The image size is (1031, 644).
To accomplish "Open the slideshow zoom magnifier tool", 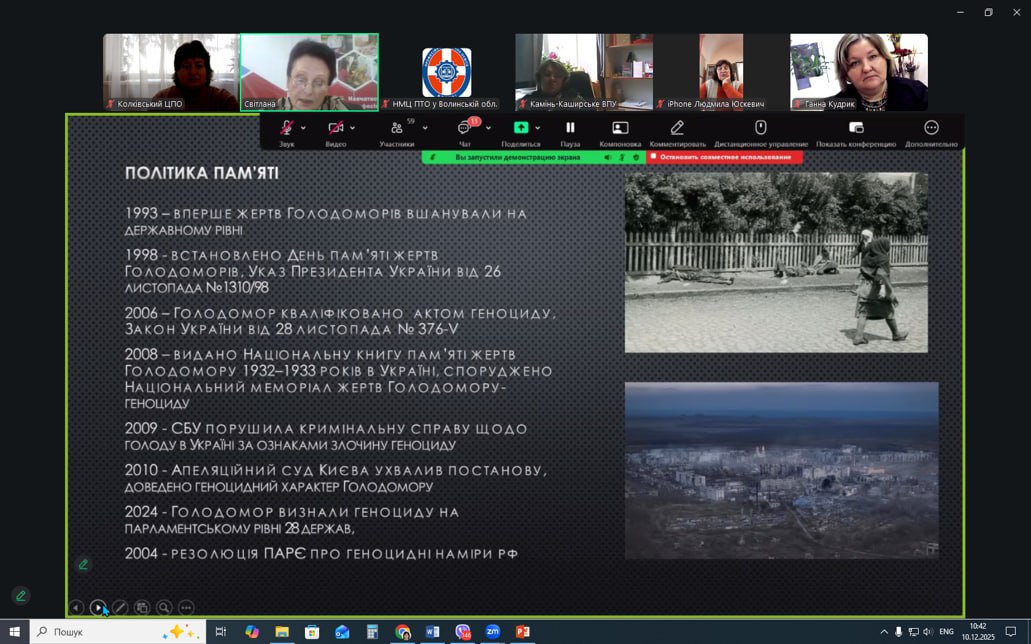I will point(164,607).
